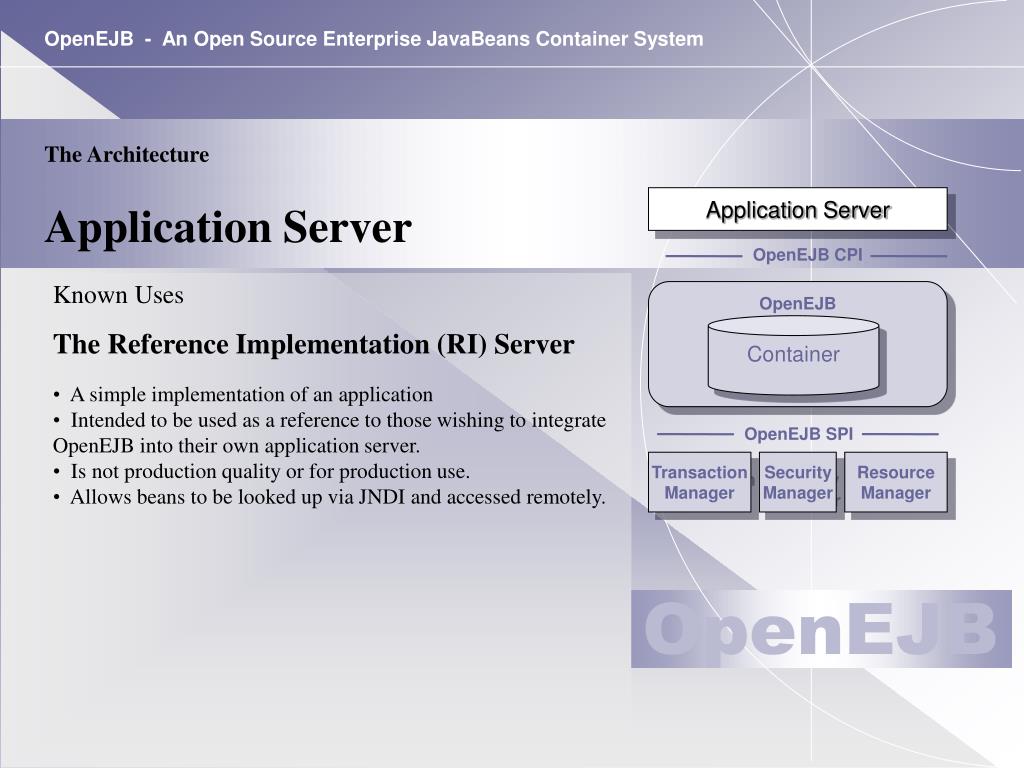Click the 'OpenEJB CPI' label

pyautogui.click(x=807, y=255)
